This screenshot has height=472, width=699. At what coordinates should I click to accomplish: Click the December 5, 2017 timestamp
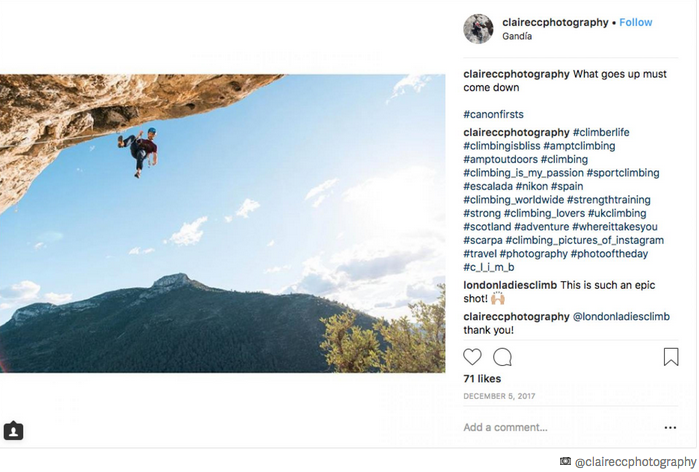coord(499,397)
